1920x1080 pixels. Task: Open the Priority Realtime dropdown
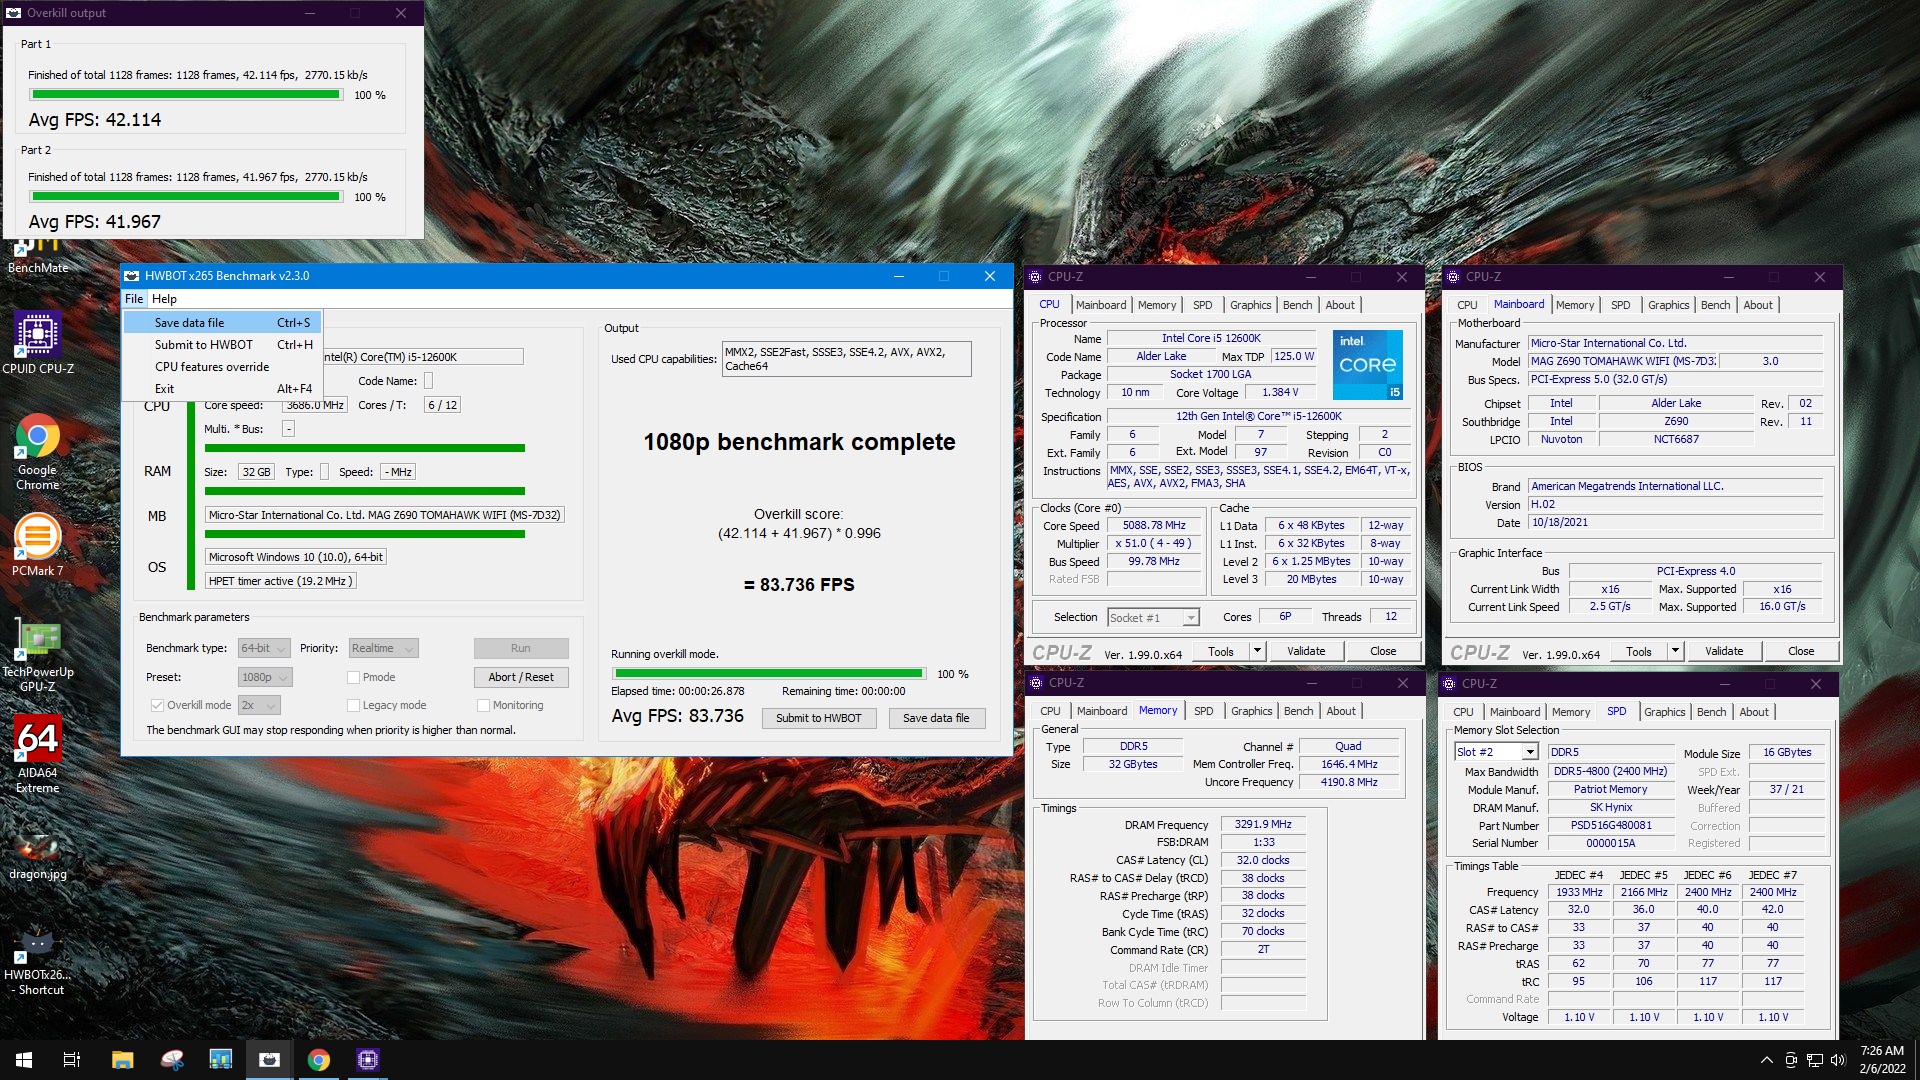[x=383, y=648]
